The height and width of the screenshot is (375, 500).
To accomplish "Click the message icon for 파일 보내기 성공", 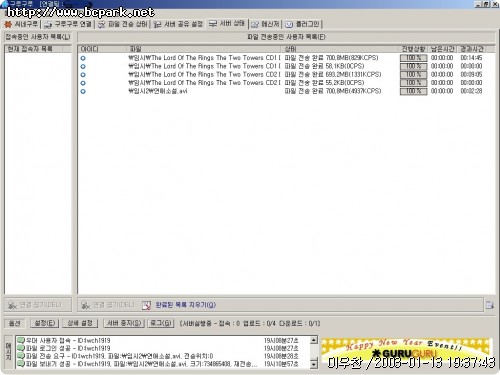I will pos(21,364).
